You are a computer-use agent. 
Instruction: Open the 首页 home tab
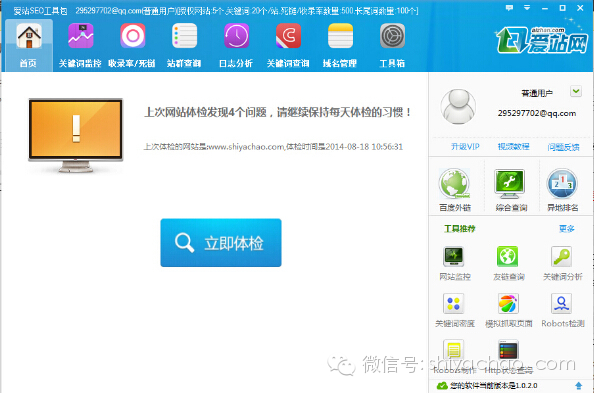point(29,45)
